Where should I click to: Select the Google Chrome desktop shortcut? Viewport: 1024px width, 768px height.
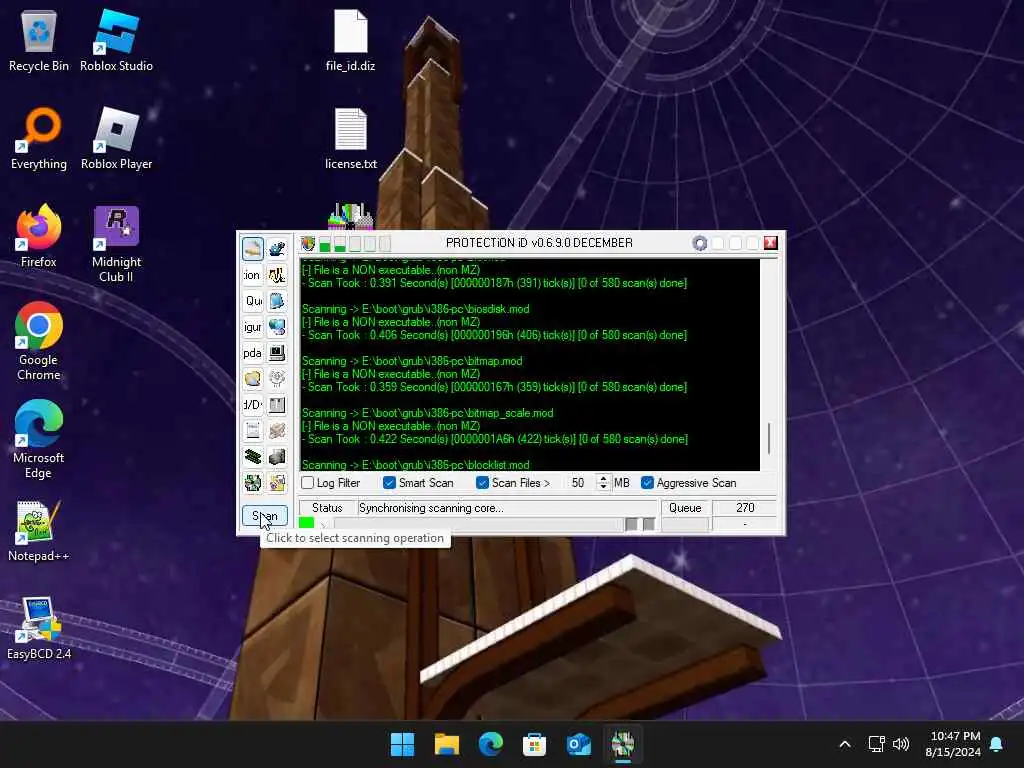coord(39,341)
